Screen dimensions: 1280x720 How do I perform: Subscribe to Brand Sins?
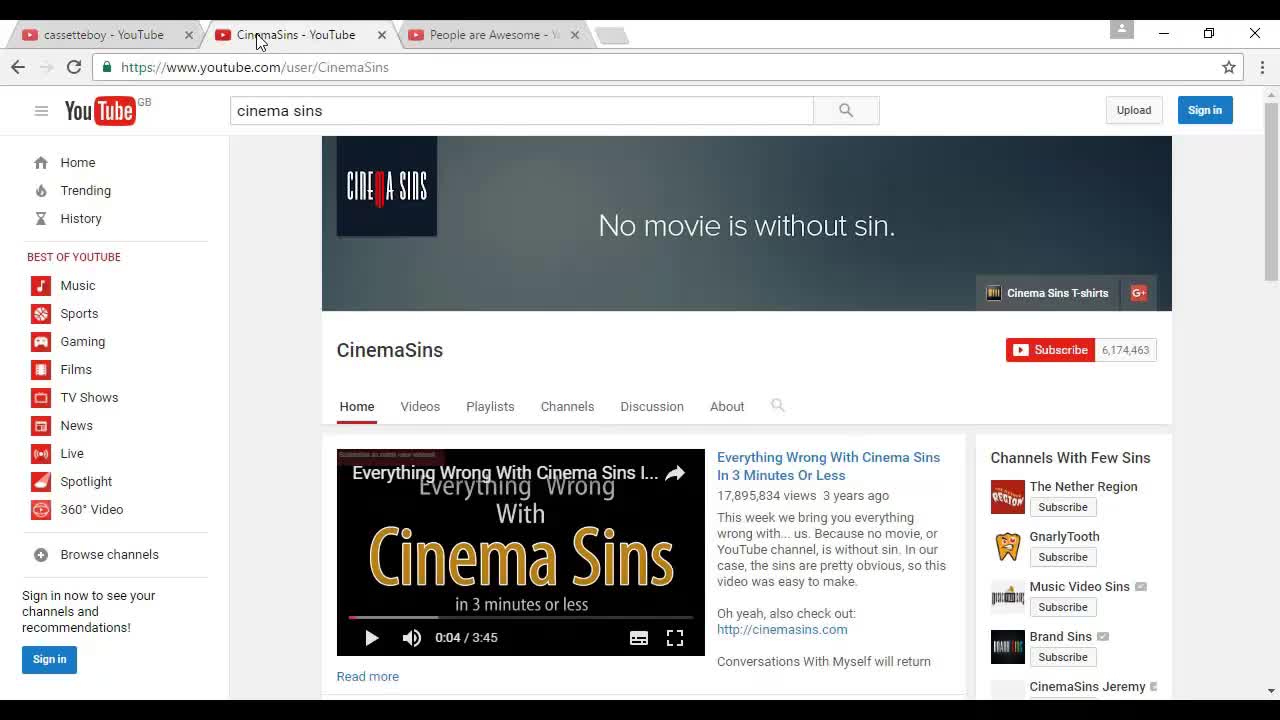pos(1063,658)
